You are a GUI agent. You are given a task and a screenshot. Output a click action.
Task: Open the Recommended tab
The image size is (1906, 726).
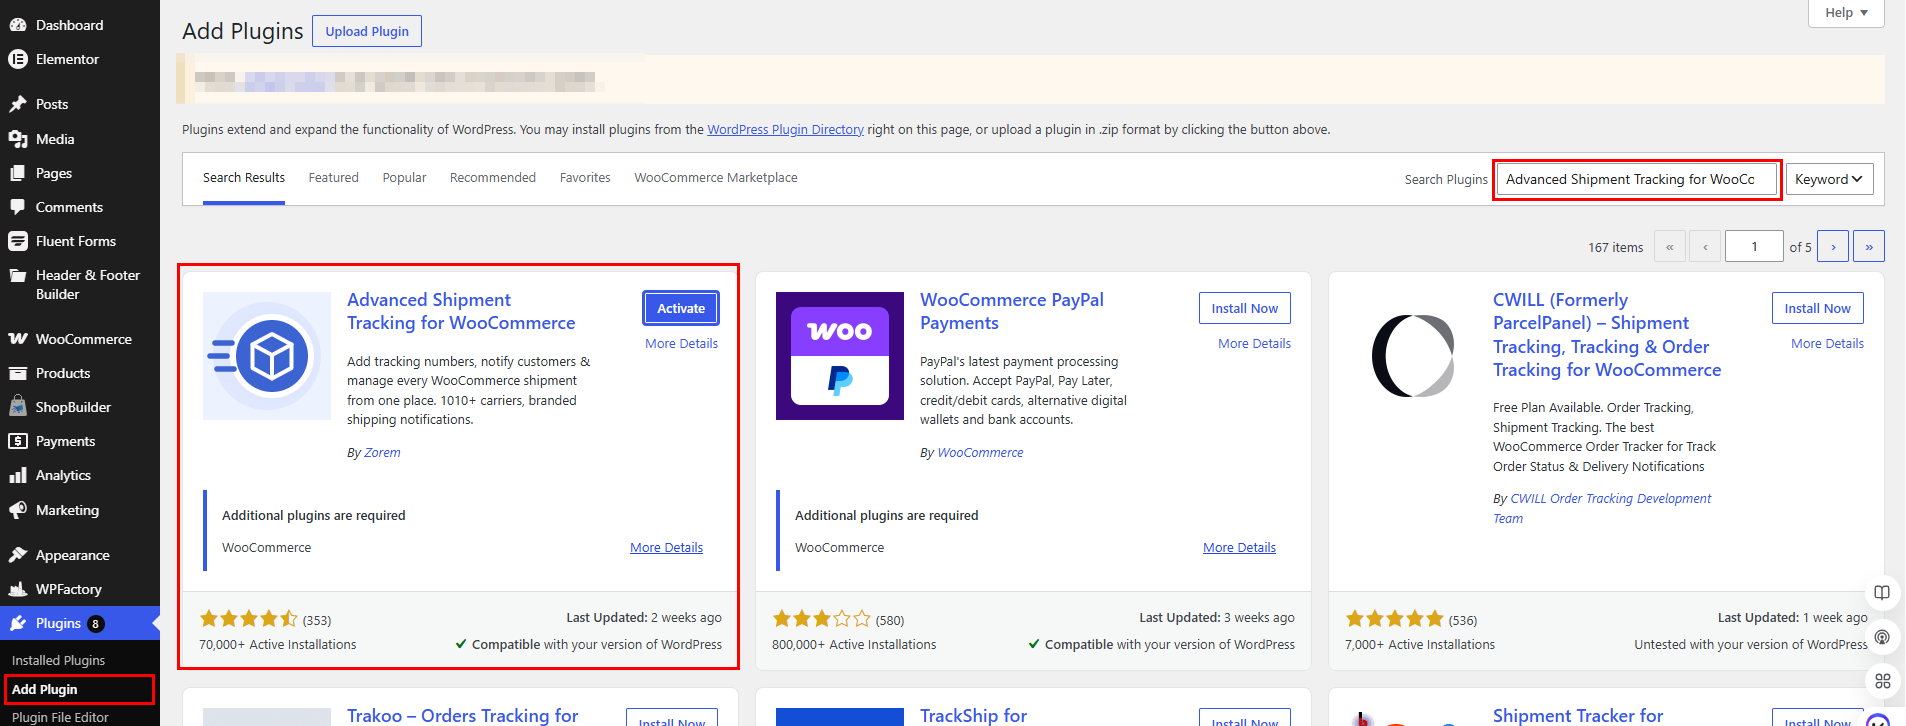[493, 178]
